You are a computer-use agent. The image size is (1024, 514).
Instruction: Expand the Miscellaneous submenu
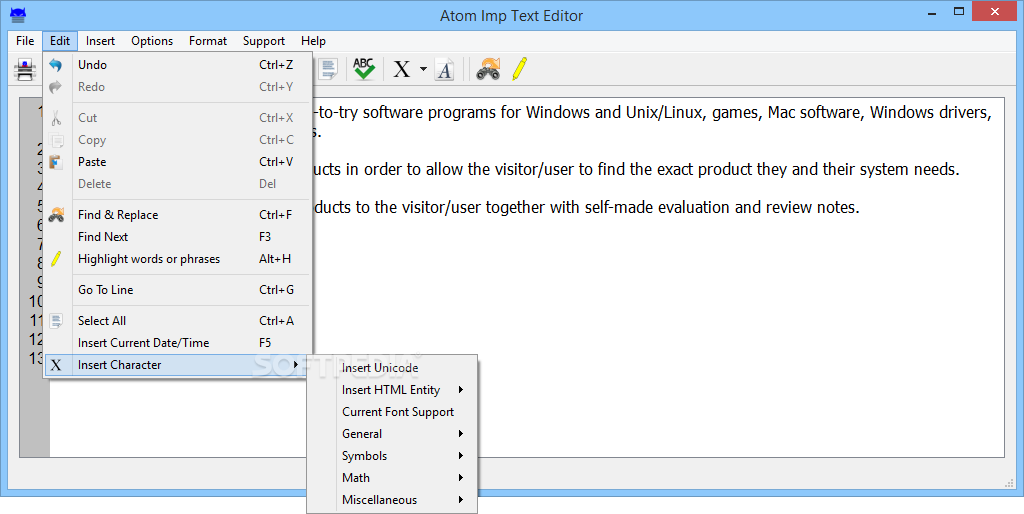[392, 500]
